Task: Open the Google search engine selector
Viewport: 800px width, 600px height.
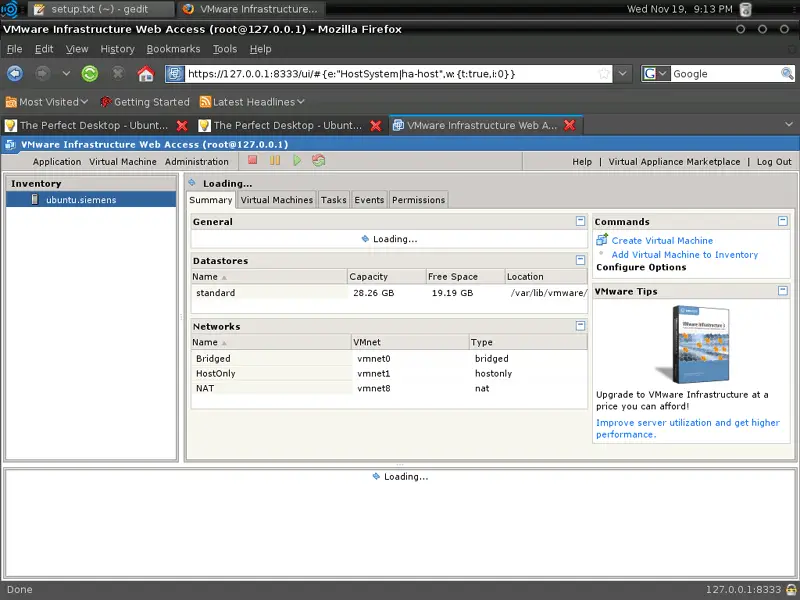Action: (655, 73)
